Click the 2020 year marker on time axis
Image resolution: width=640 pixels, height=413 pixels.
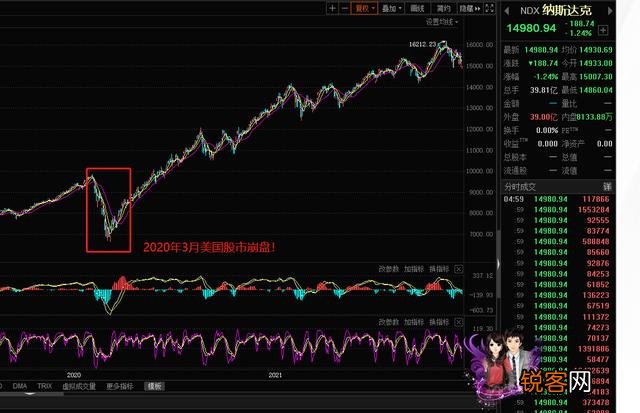tap(74, 375)
